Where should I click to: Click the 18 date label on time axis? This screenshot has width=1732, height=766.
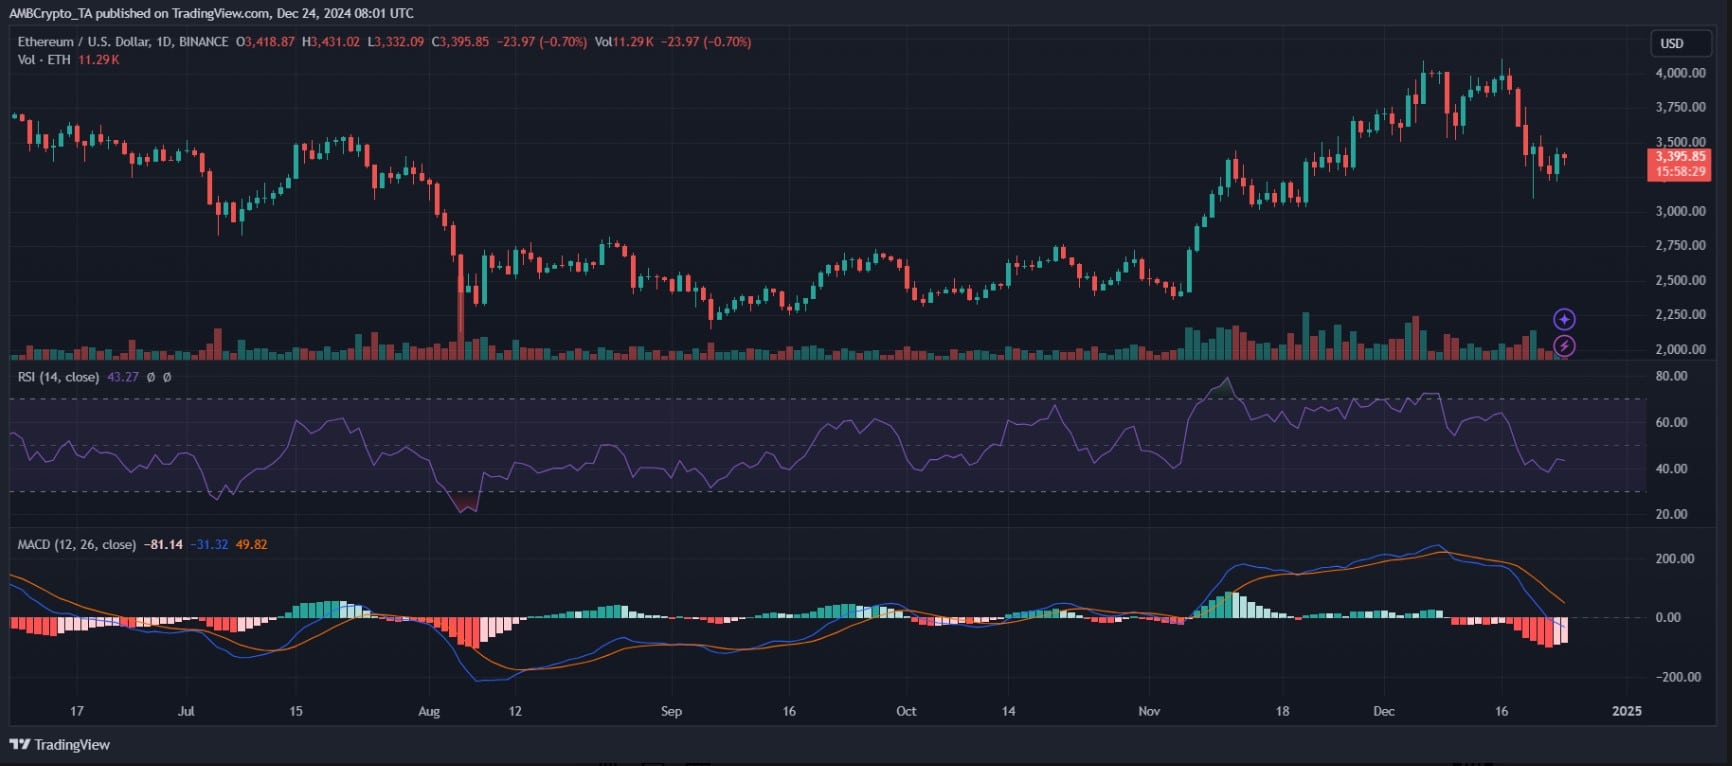click(1282, 711)
